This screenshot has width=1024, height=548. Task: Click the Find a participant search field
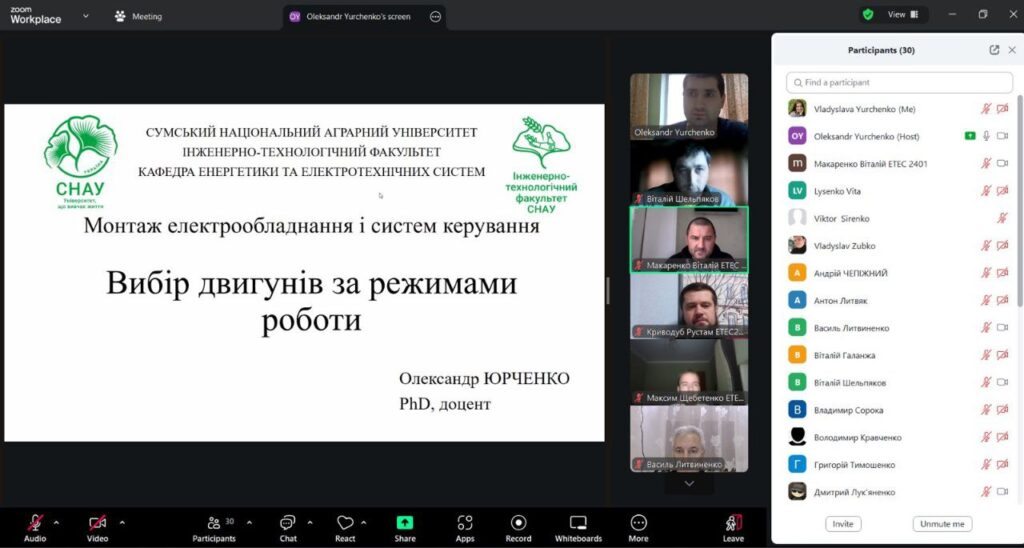(x=885, y=82)
